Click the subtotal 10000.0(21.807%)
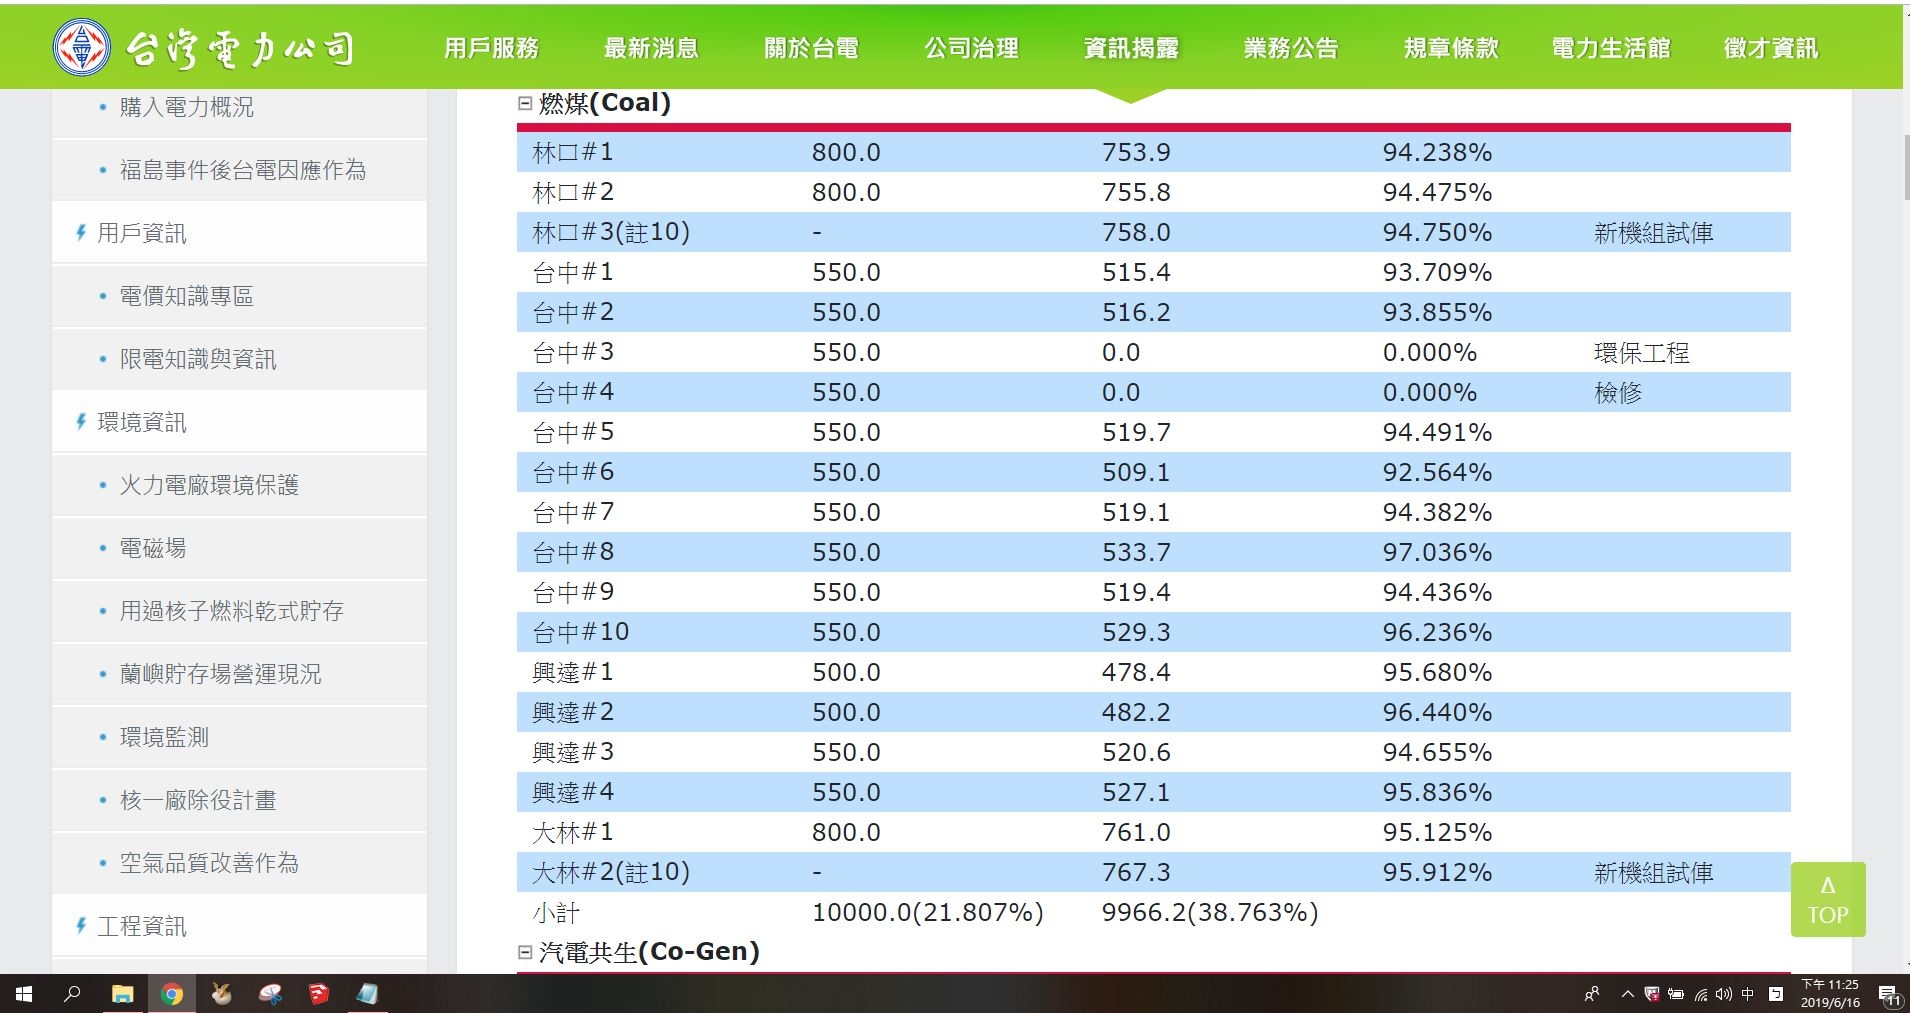The width and height of the screenshot is (1910, 1013). click(928, 912)
